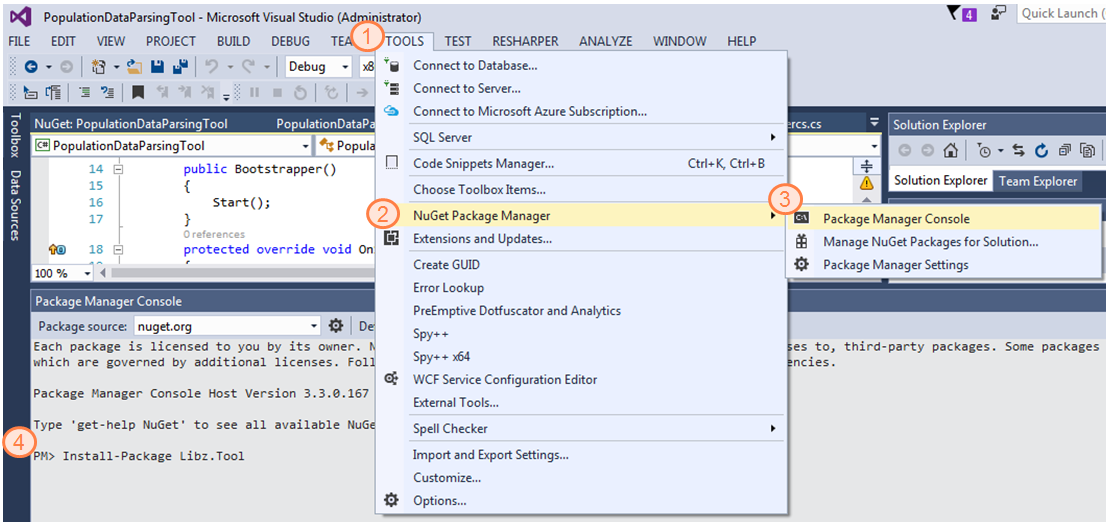Select WCF Service Configuration Editor item
Screen dimensions: 1106x522
pyautogui.click(x=583, y=380)
